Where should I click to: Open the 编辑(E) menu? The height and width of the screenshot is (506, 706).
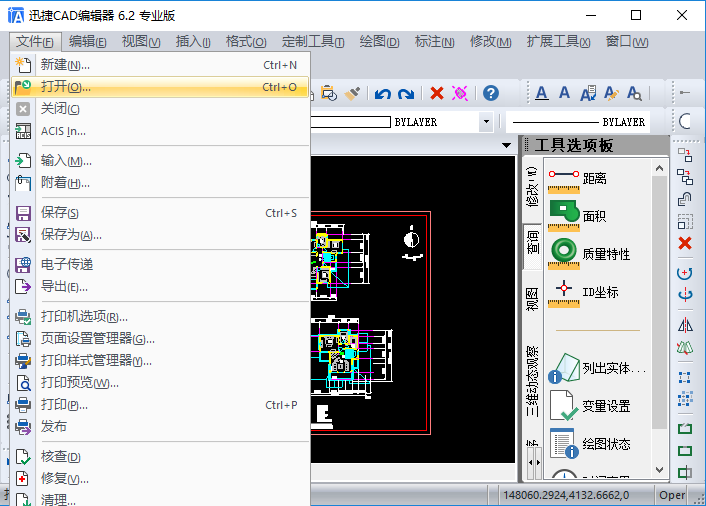pos(88,41)
